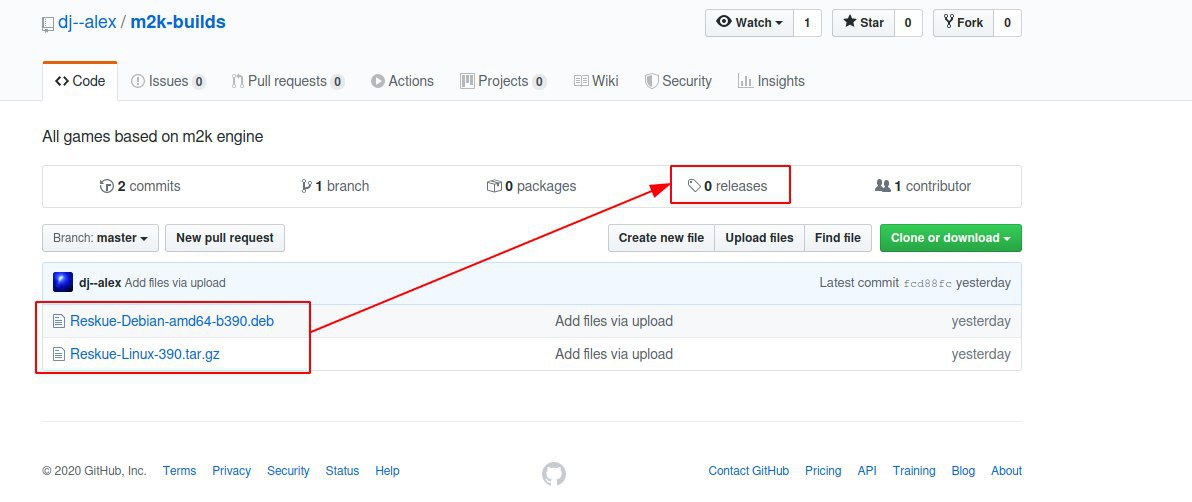
Task: Open commit message on Reskue-Debian row
Action: [613, 321]
